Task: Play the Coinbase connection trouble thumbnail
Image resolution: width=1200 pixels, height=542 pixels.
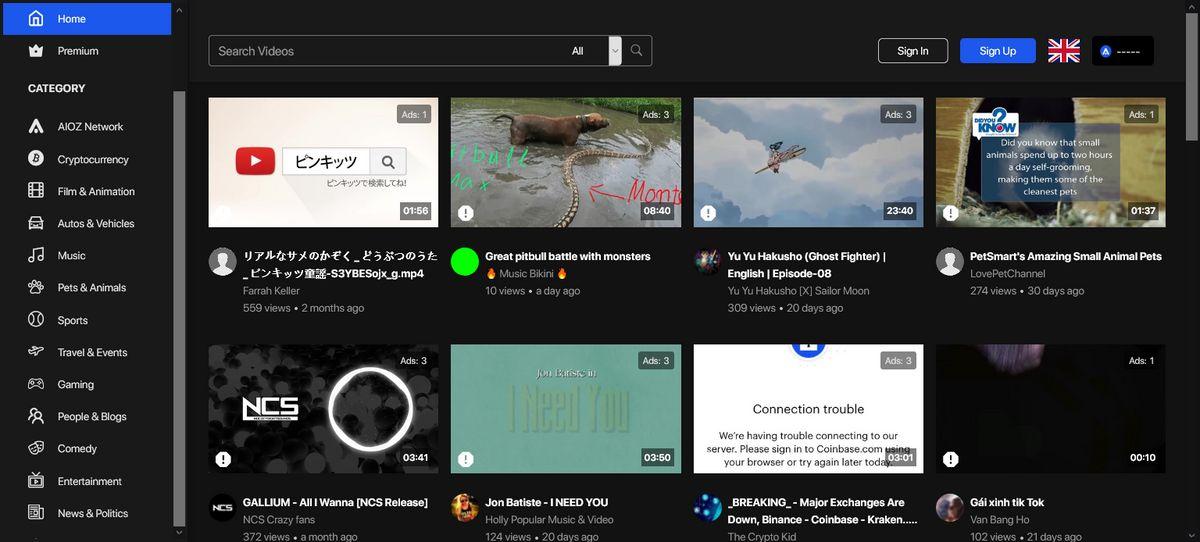Action: point(808,409)
